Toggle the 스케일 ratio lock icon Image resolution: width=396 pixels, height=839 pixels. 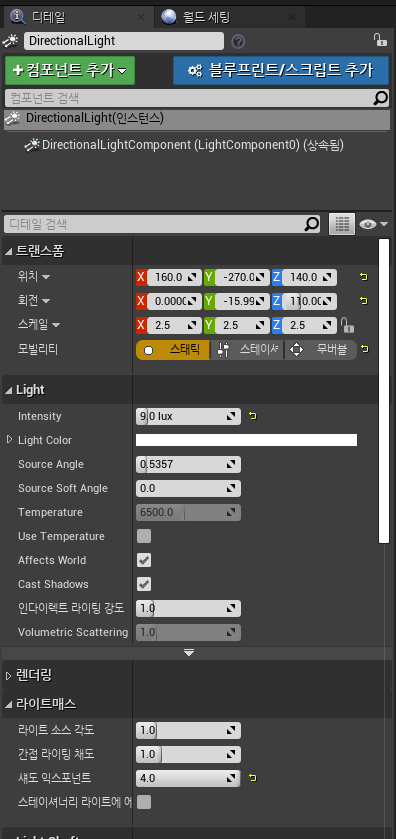pos(347,325)
